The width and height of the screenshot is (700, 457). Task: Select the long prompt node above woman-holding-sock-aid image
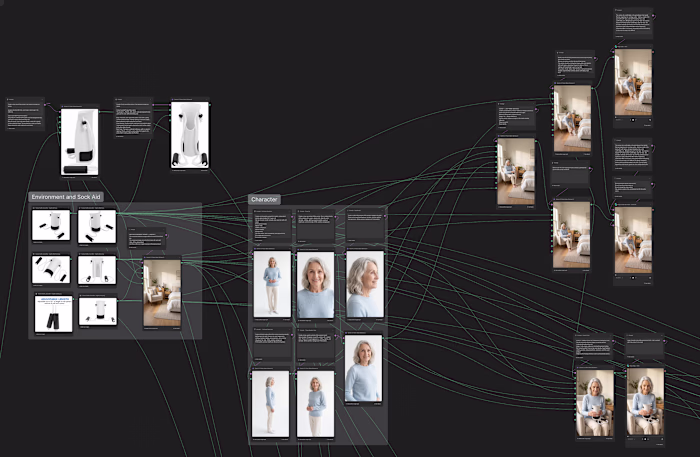click(x=594, y=346)
